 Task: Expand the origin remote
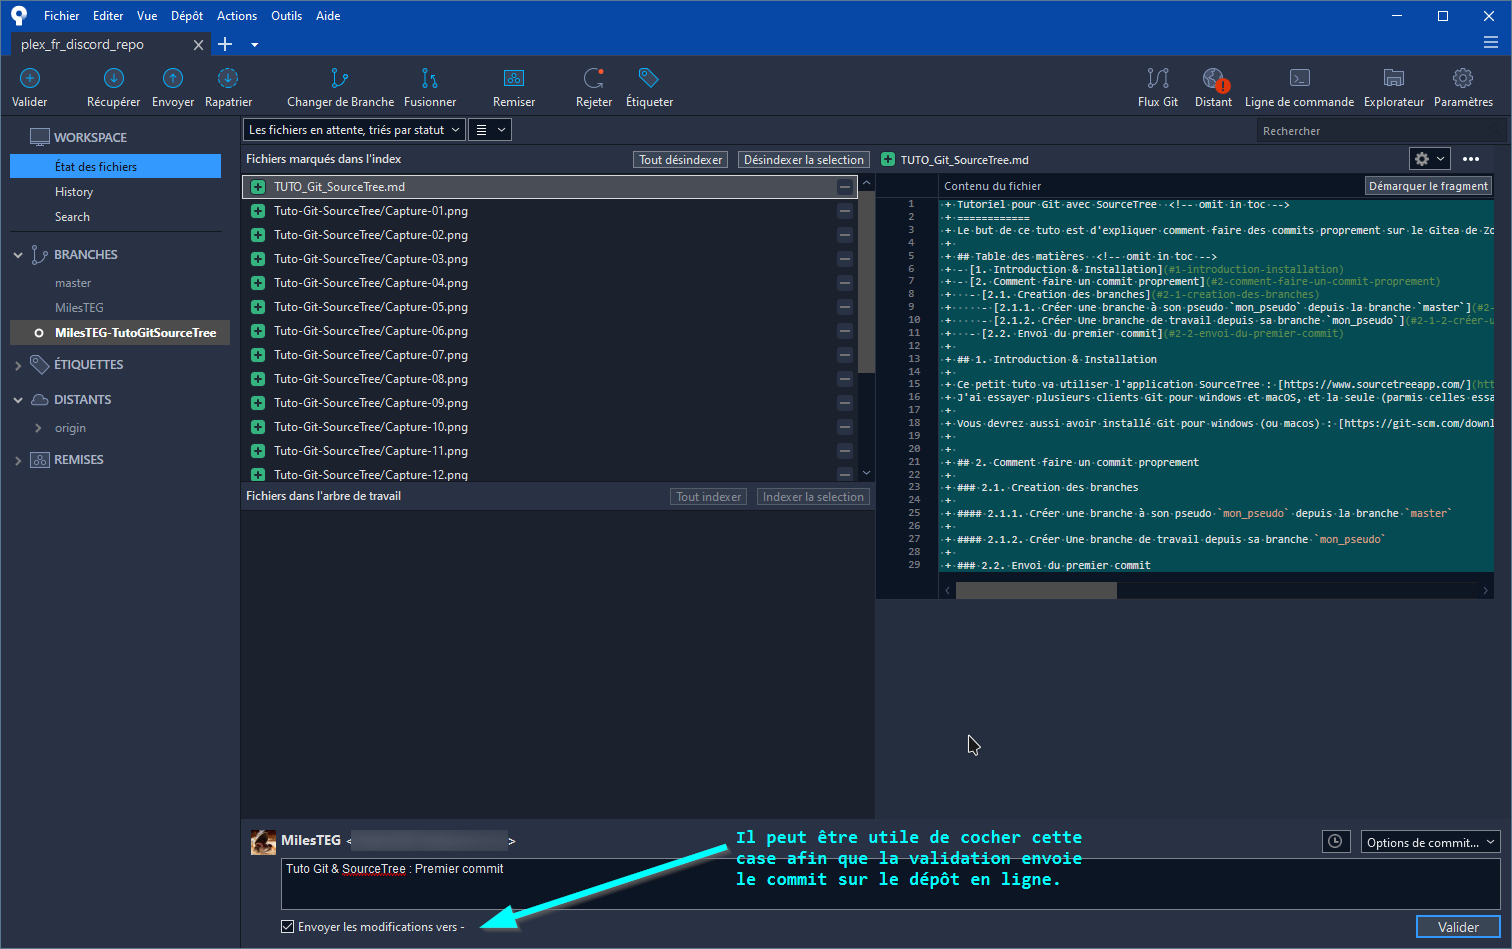(x=38, y=428)
